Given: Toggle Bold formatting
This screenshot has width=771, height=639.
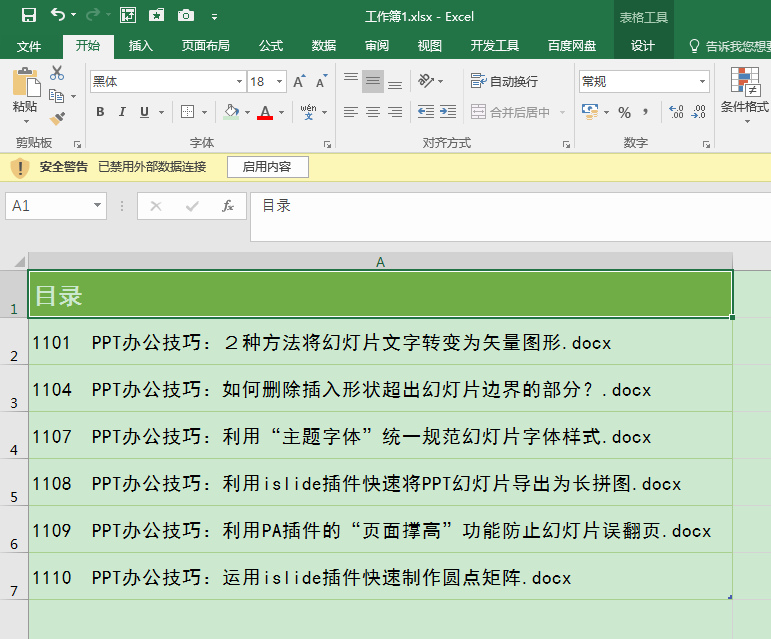Looking at the screenshot, I should [100, 112].
